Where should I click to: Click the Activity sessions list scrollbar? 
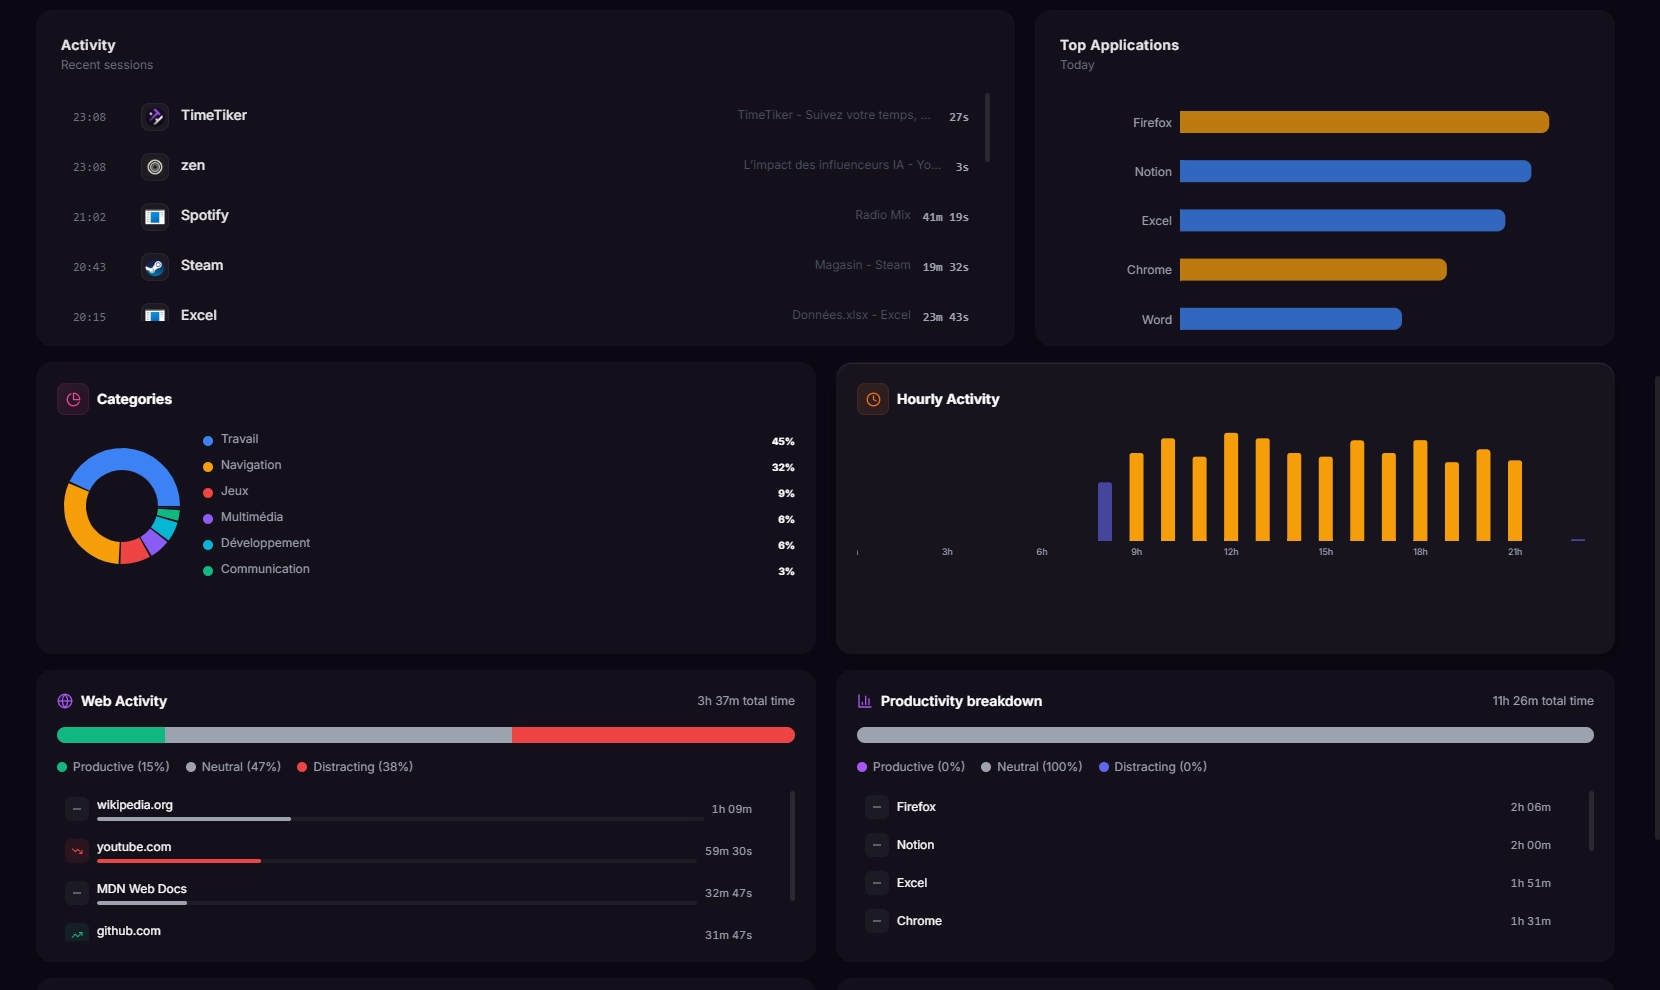[x=987, y=127]
